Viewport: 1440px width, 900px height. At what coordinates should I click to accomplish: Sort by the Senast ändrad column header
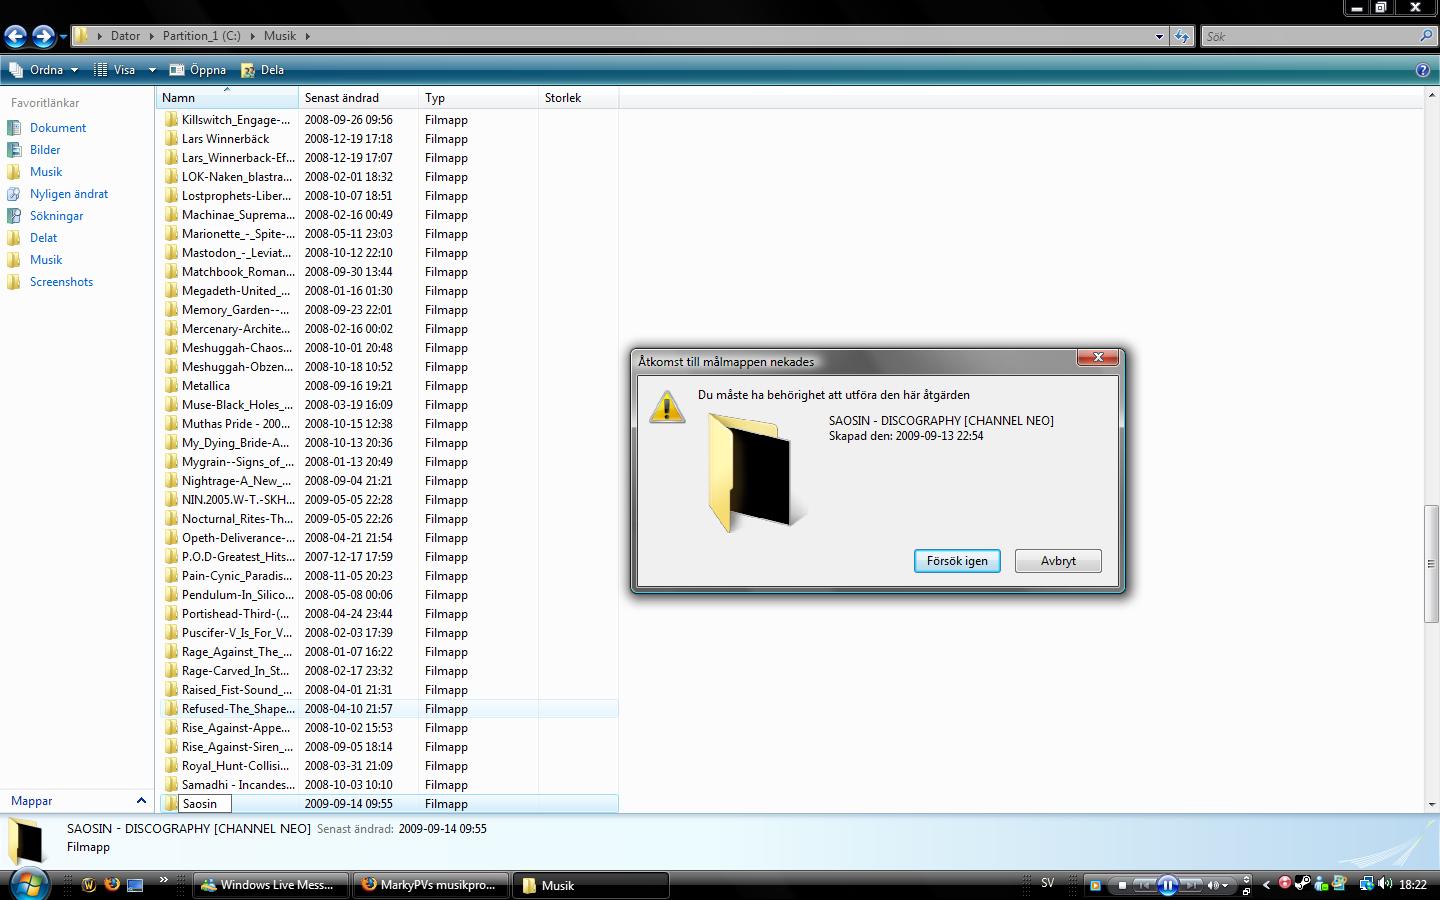[358, 98]
